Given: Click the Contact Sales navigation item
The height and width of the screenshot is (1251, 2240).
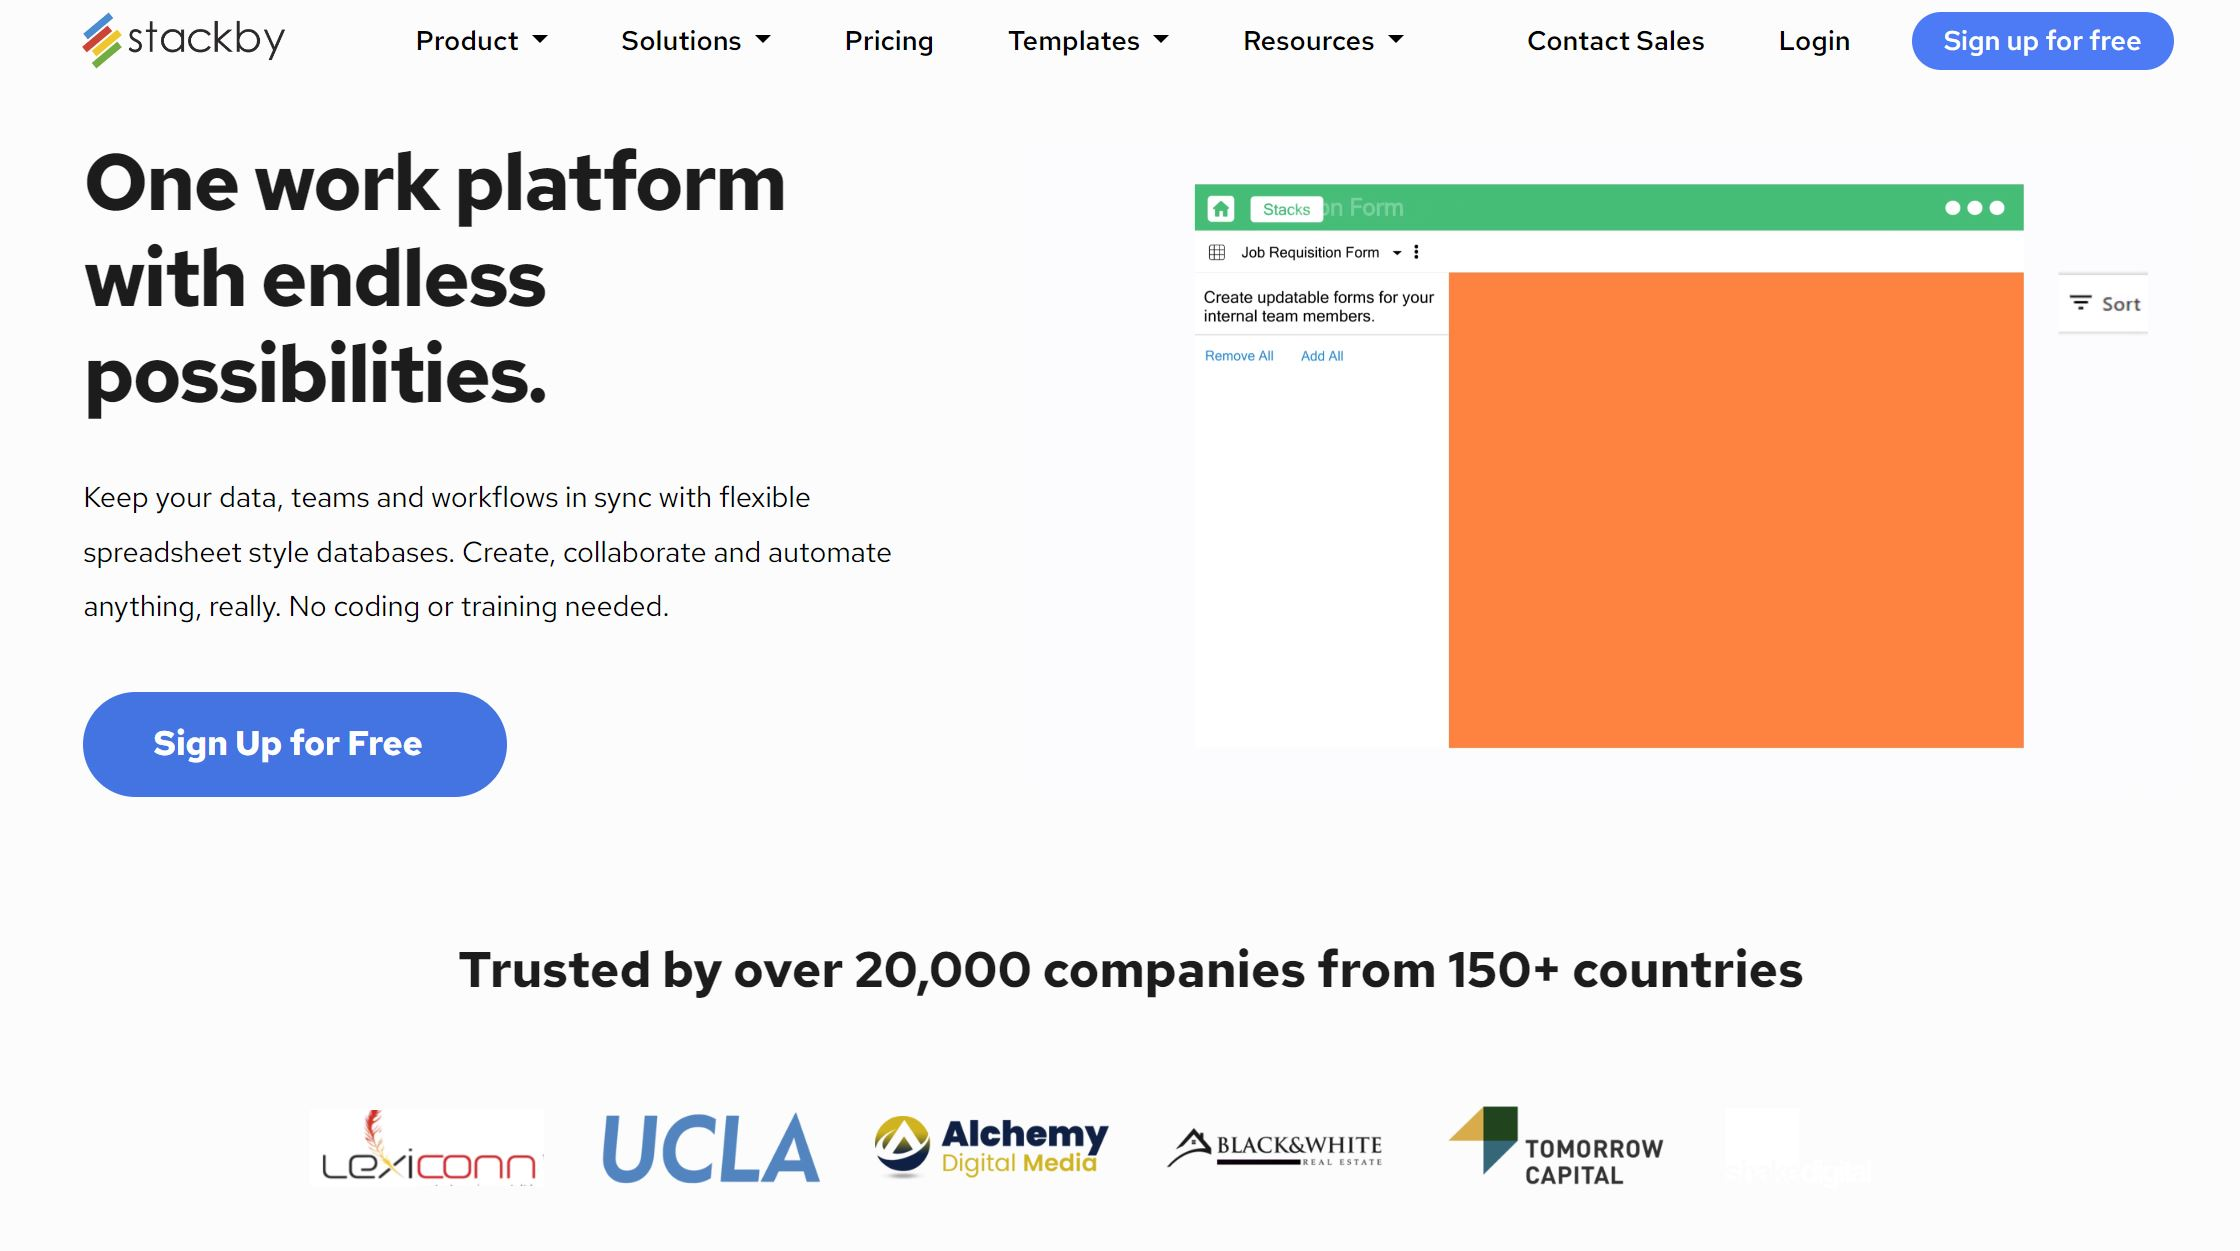Looking at the screenshot, I should [x=1615, y=40].
